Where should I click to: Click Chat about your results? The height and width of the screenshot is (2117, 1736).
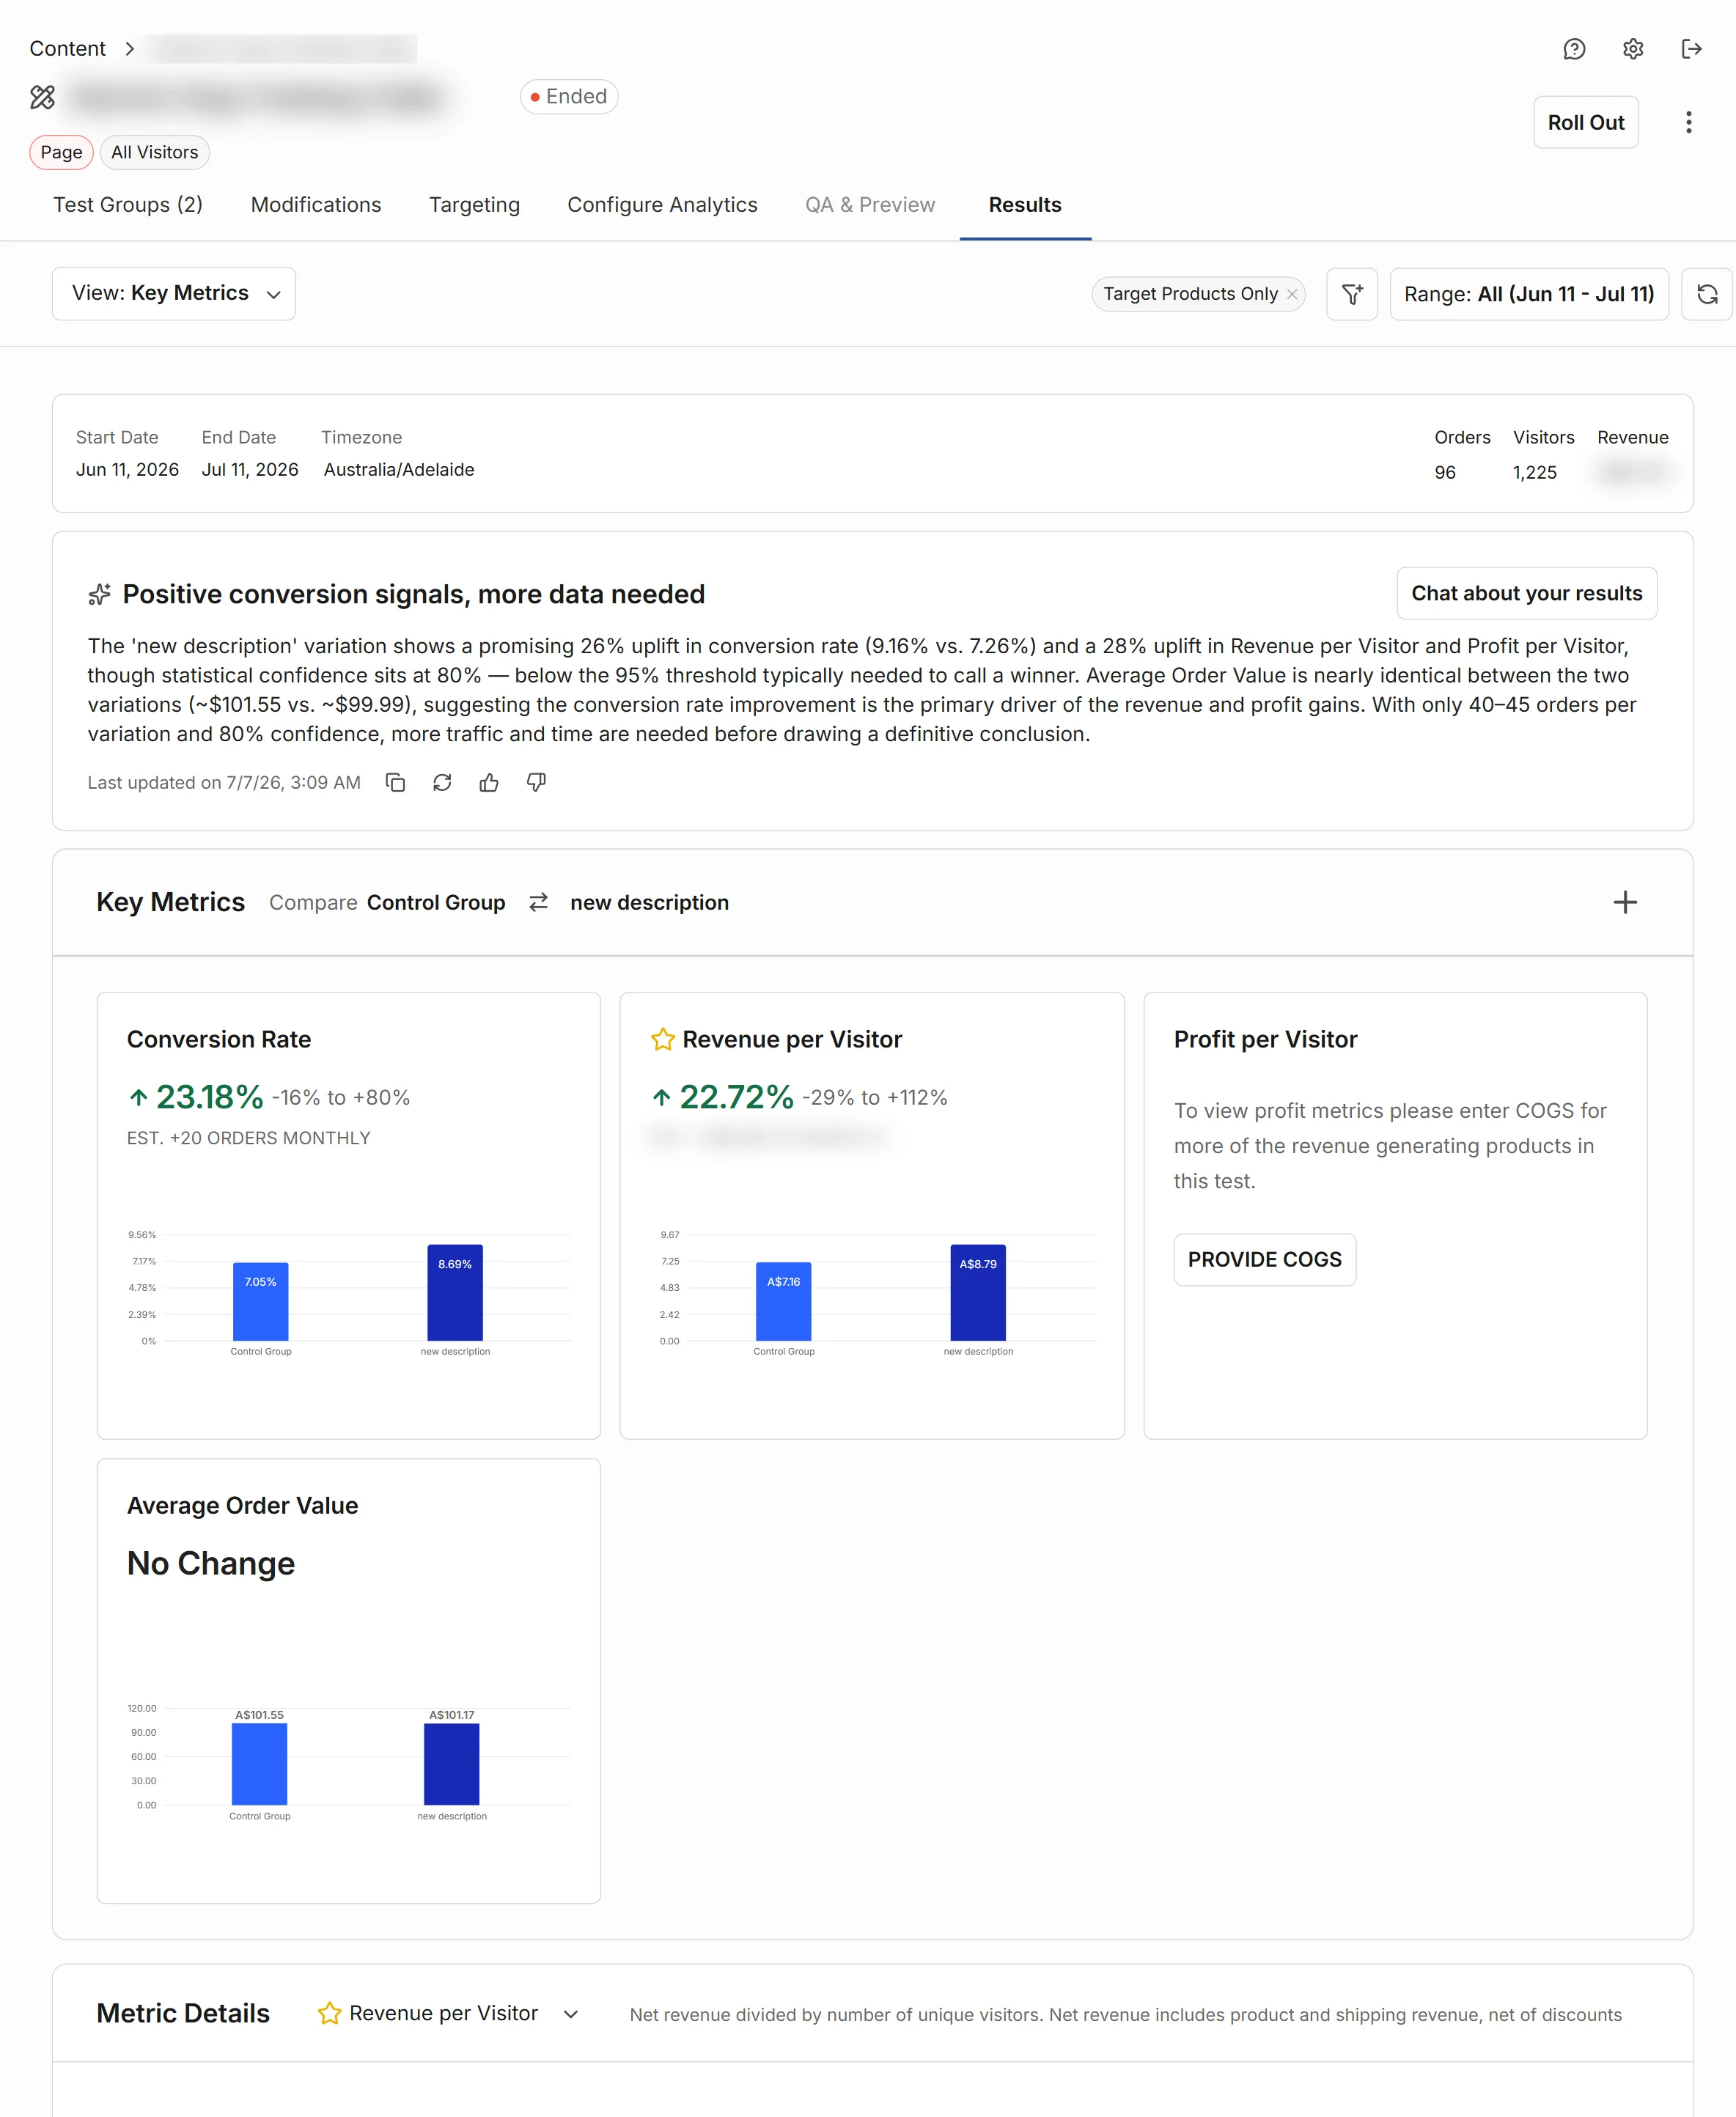[x=1526, y=593]
